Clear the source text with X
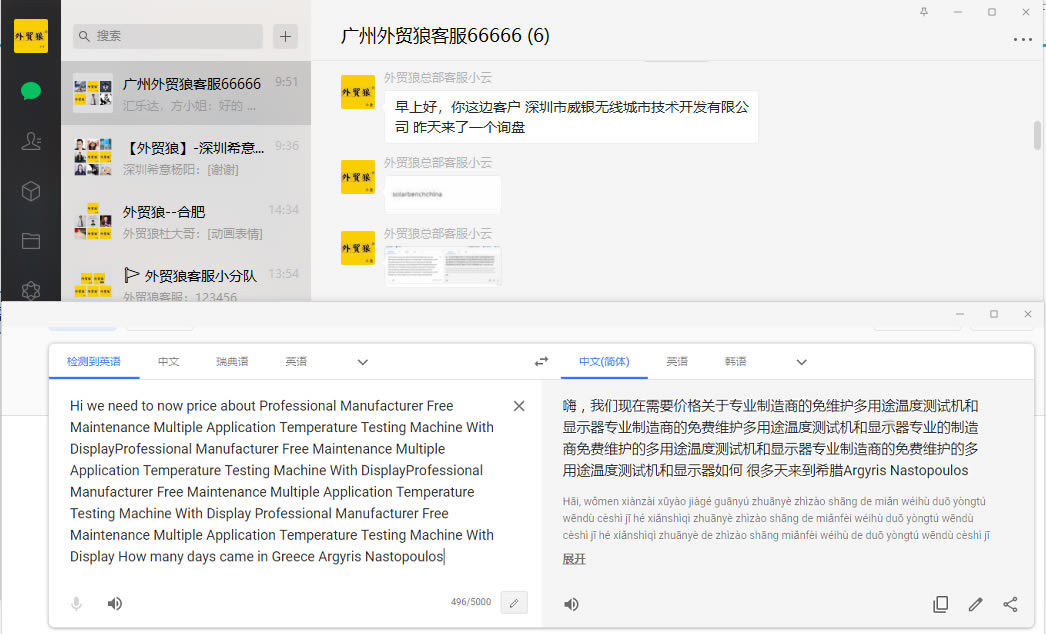1046x634 pixels. click(x=519, y=406)
